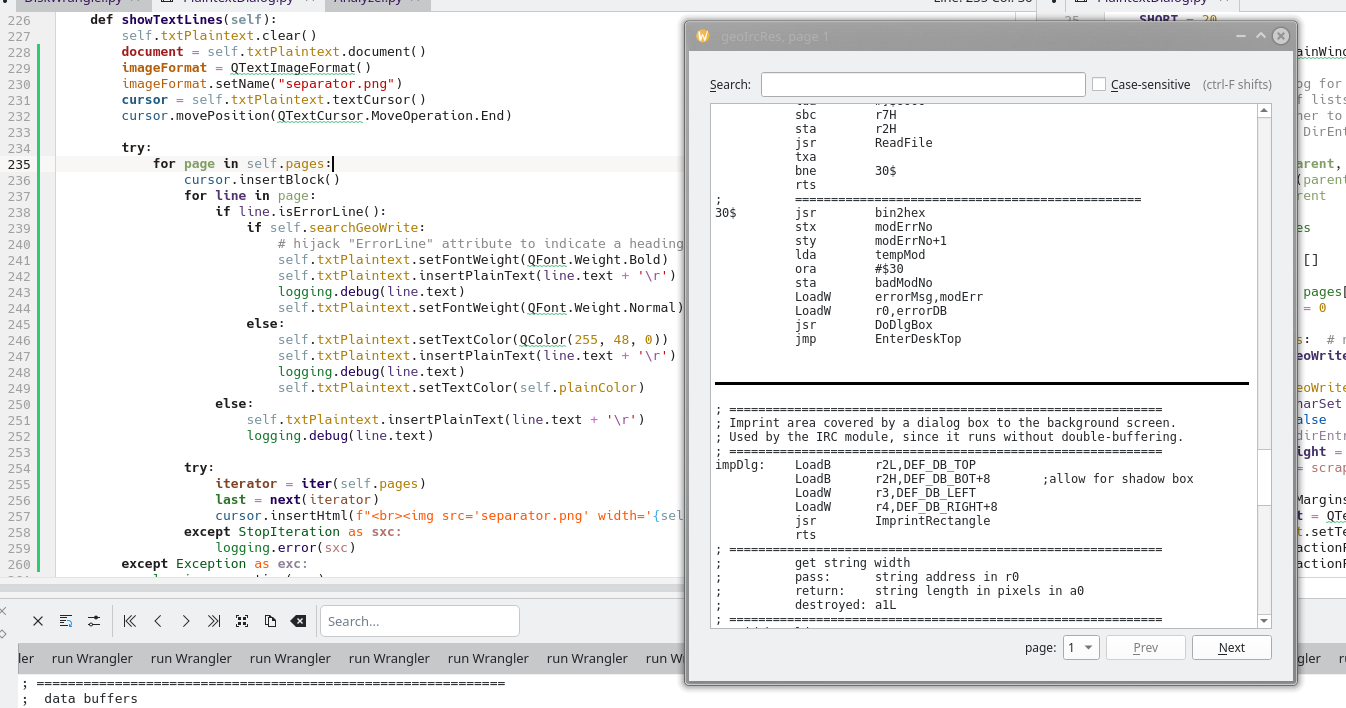
Task: Click the close (X) icon in output toolbar
Action: point(38,621)
